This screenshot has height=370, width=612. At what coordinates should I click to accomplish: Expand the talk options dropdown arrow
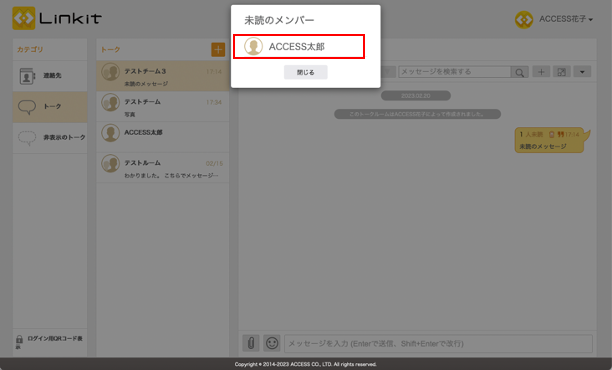[582, 72]
